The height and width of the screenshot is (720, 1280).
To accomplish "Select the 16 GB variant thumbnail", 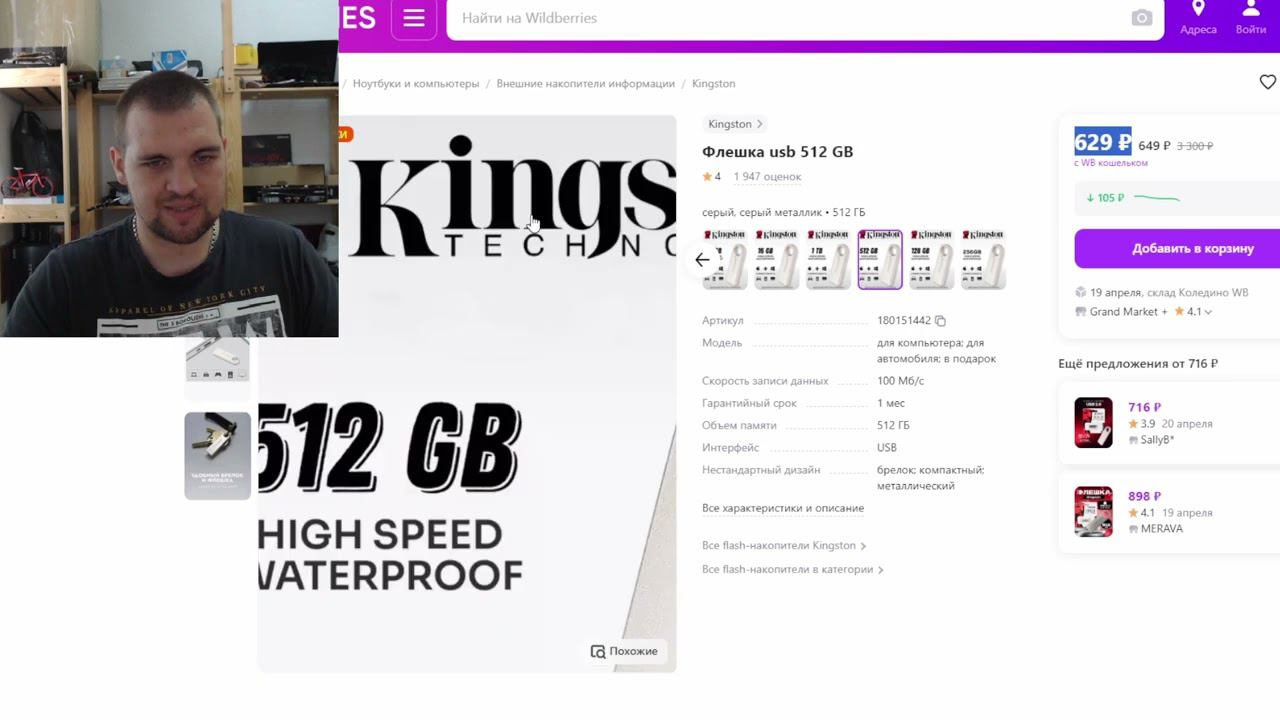I will 776,260.
